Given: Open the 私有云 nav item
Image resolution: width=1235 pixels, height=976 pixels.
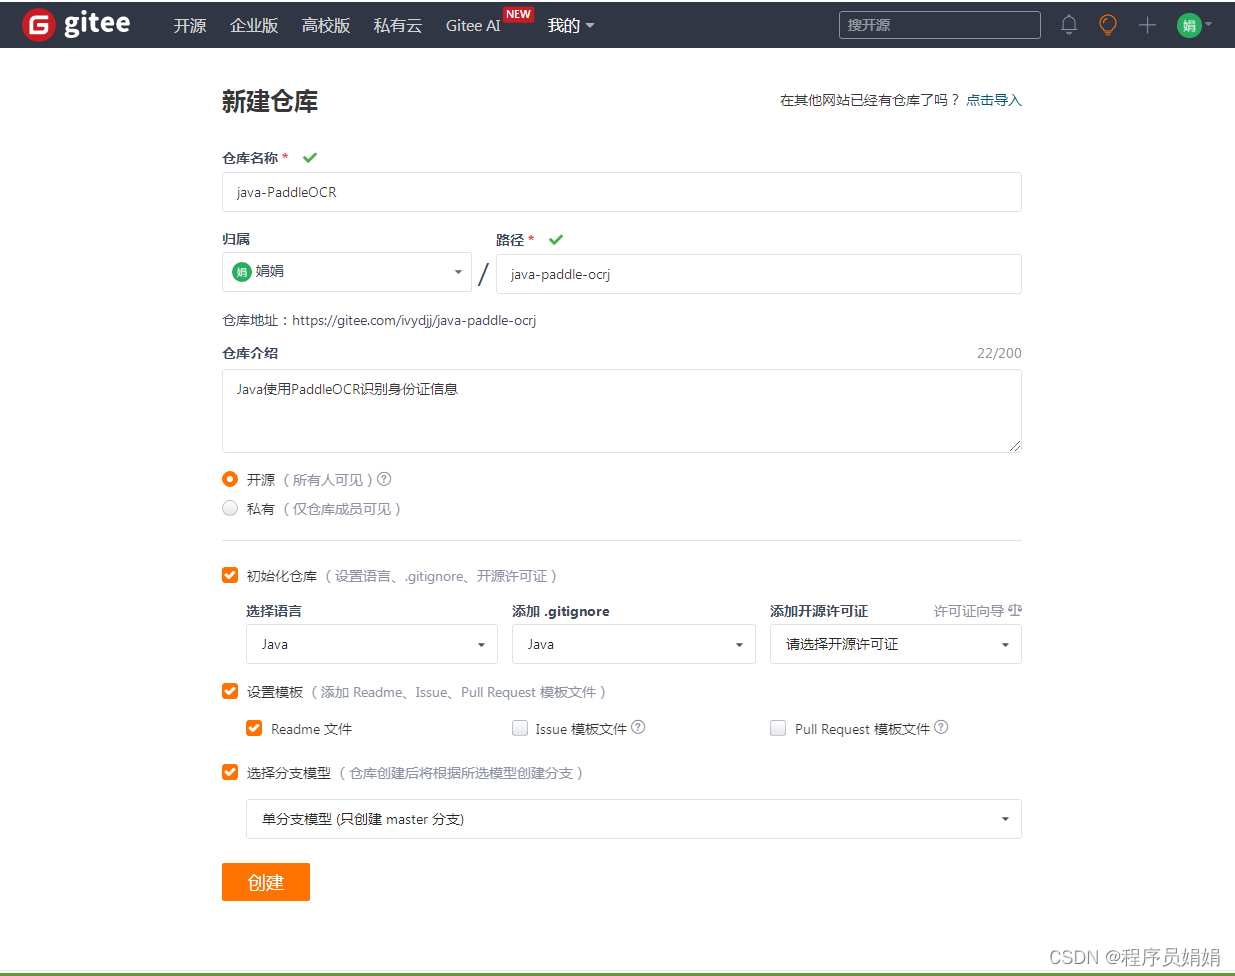Looking at the screenshot, I should (398, 26).
